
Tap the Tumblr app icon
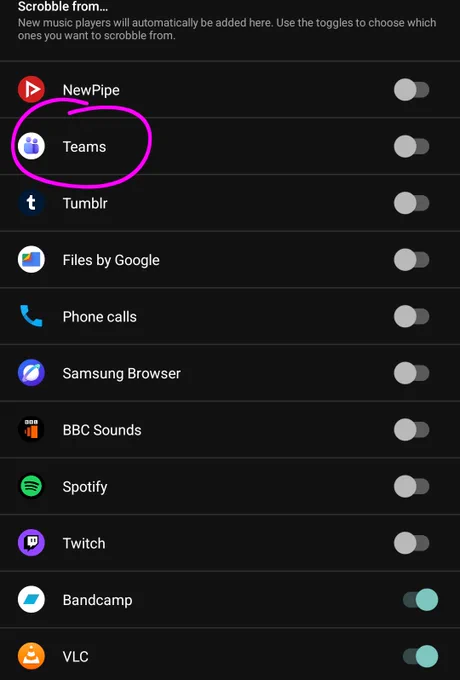tap(31, 203)
